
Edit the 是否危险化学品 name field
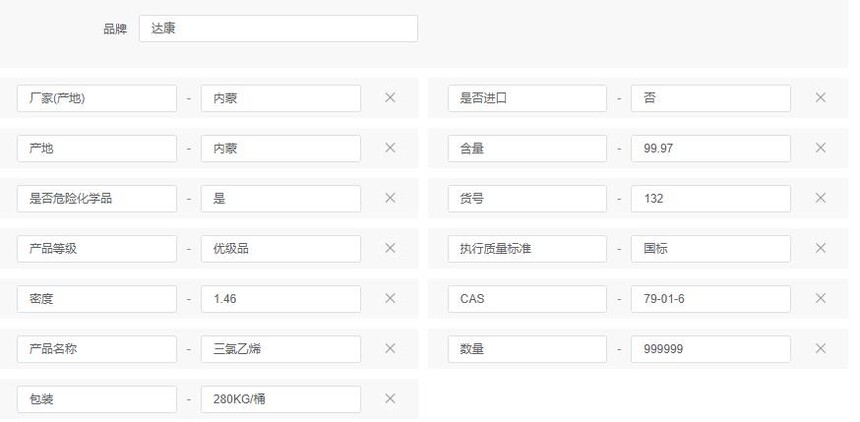(x=97, y=199)
